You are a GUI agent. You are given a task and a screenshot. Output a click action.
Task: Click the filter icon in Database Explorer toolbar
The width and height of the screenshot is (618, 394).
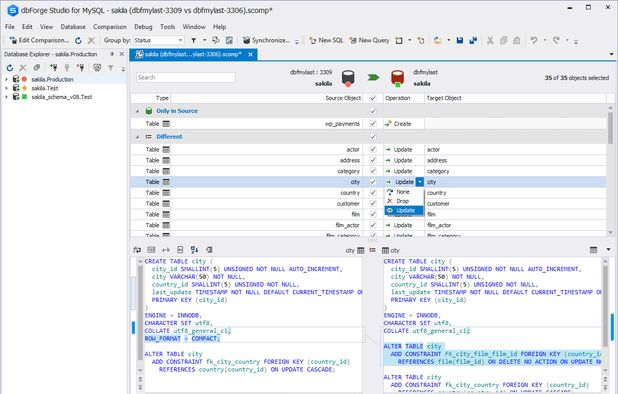click(x=111, y=68)
